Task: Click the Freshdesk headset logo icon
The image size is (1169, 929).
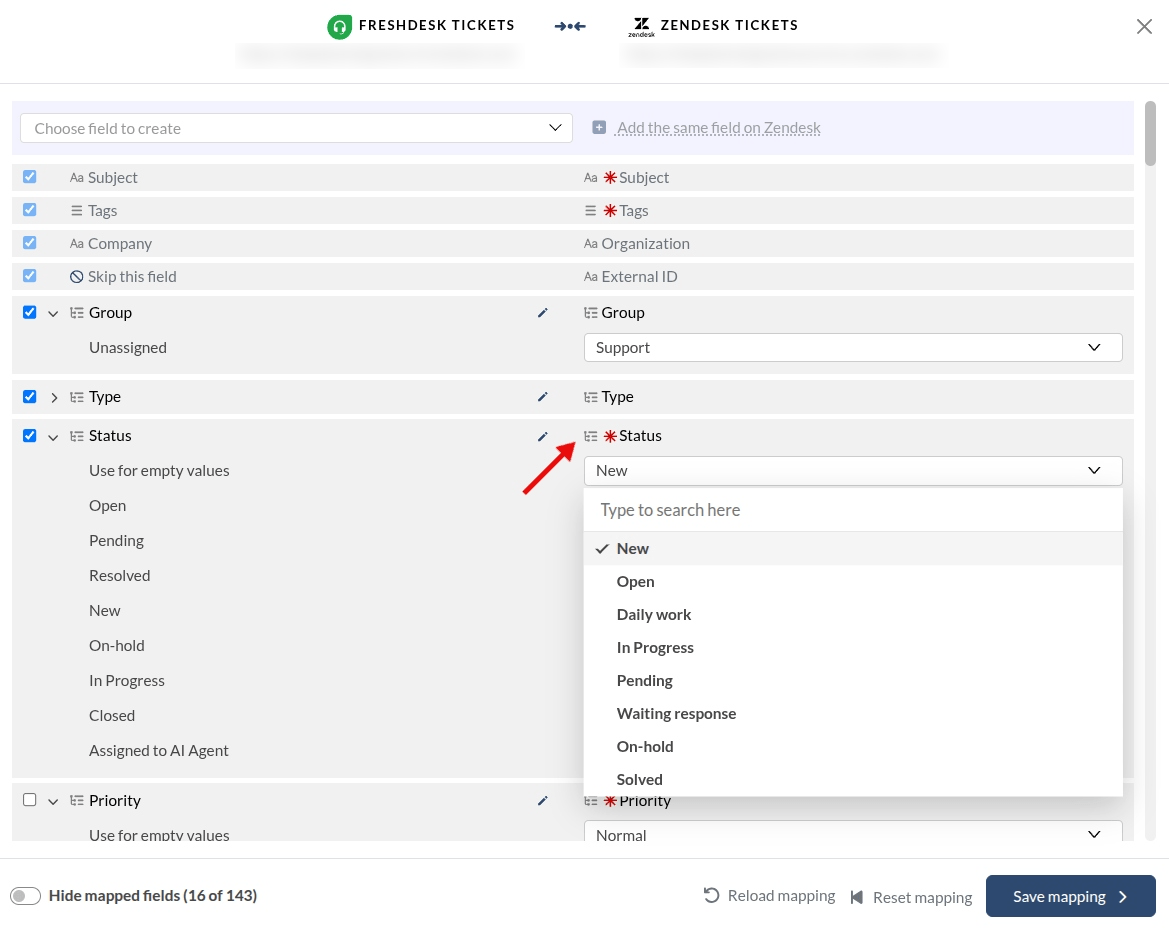Action: (339, 27)
